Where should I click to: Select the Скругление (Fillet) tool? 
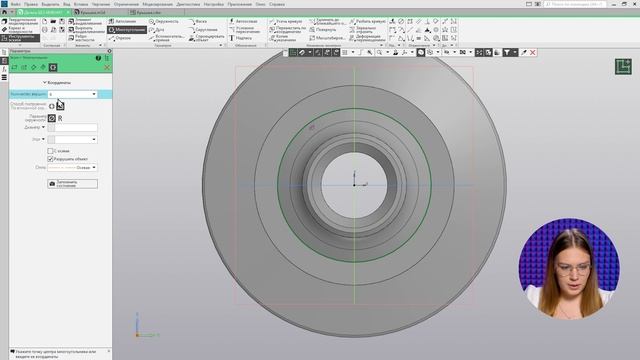203,30
